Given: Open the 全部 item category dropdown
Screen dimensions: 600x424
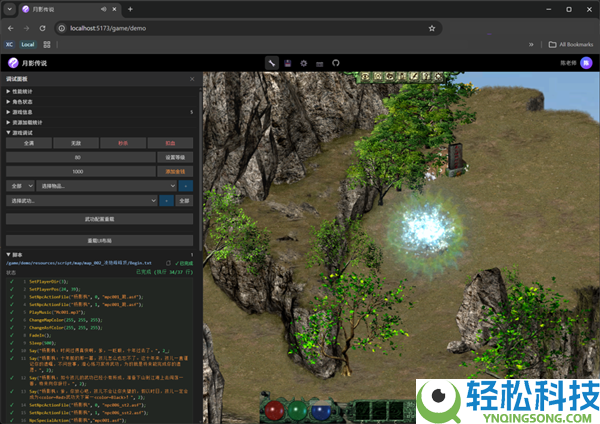Looking at the screenshot, I should click(20, 186).
